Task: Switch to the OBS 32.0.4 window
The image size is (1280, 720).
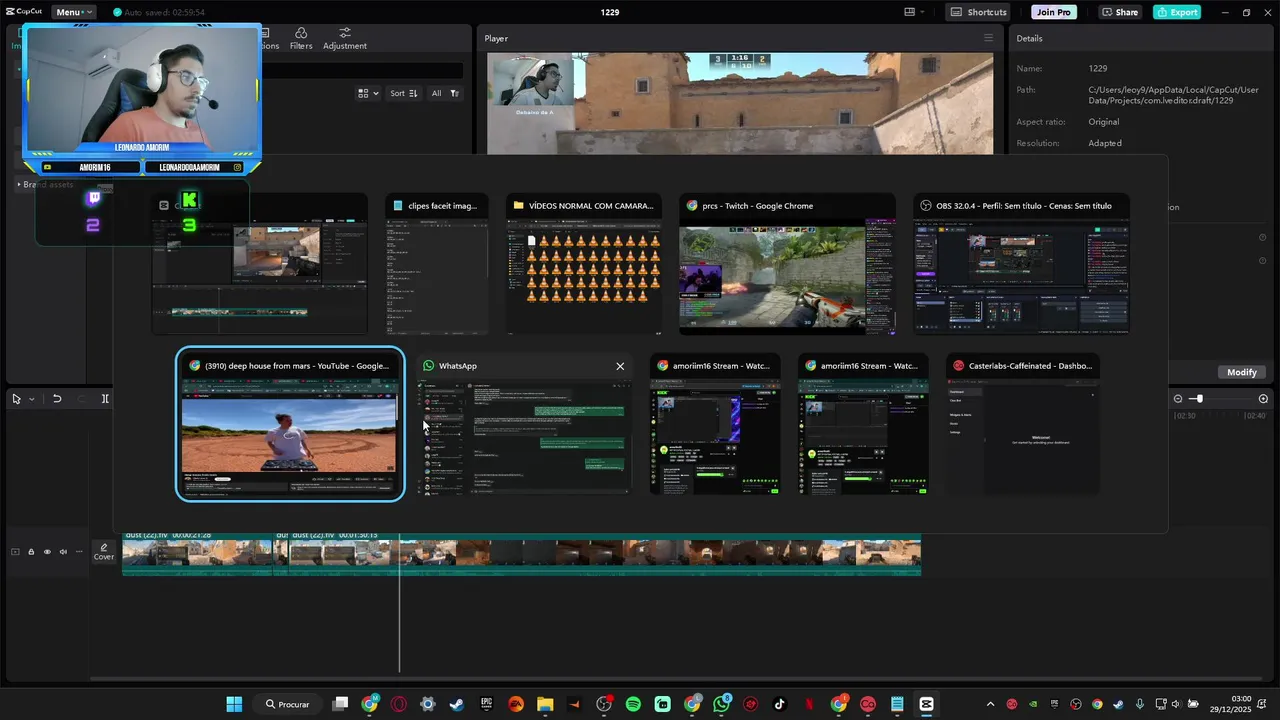Action: [1021, 265]
